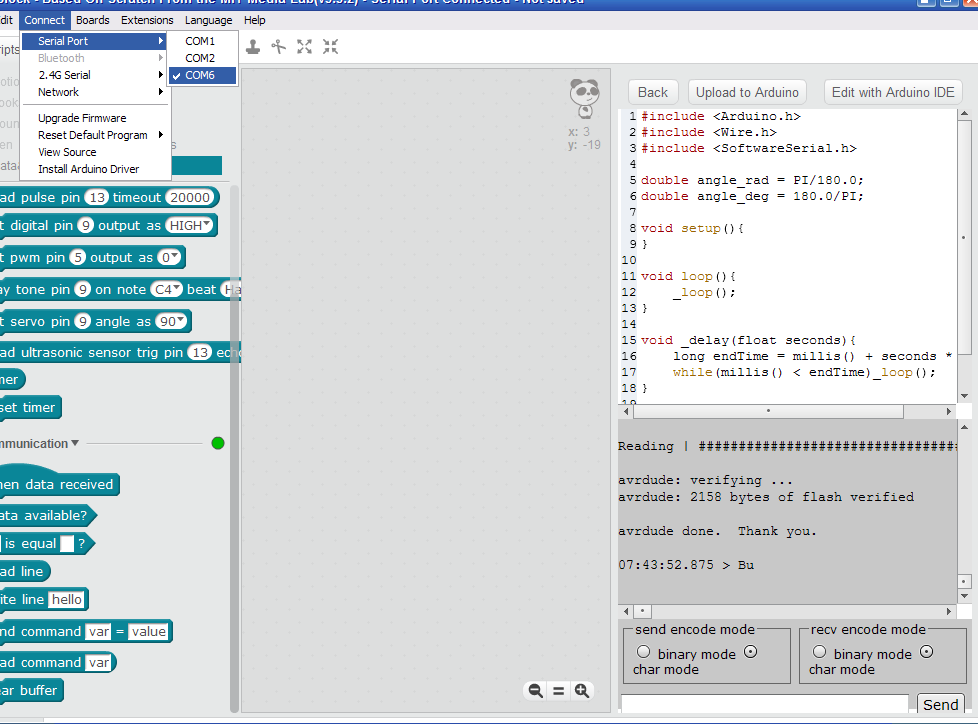Click Upload to Arduino button
Screen dimensions: 978x724
pos(747,92)
